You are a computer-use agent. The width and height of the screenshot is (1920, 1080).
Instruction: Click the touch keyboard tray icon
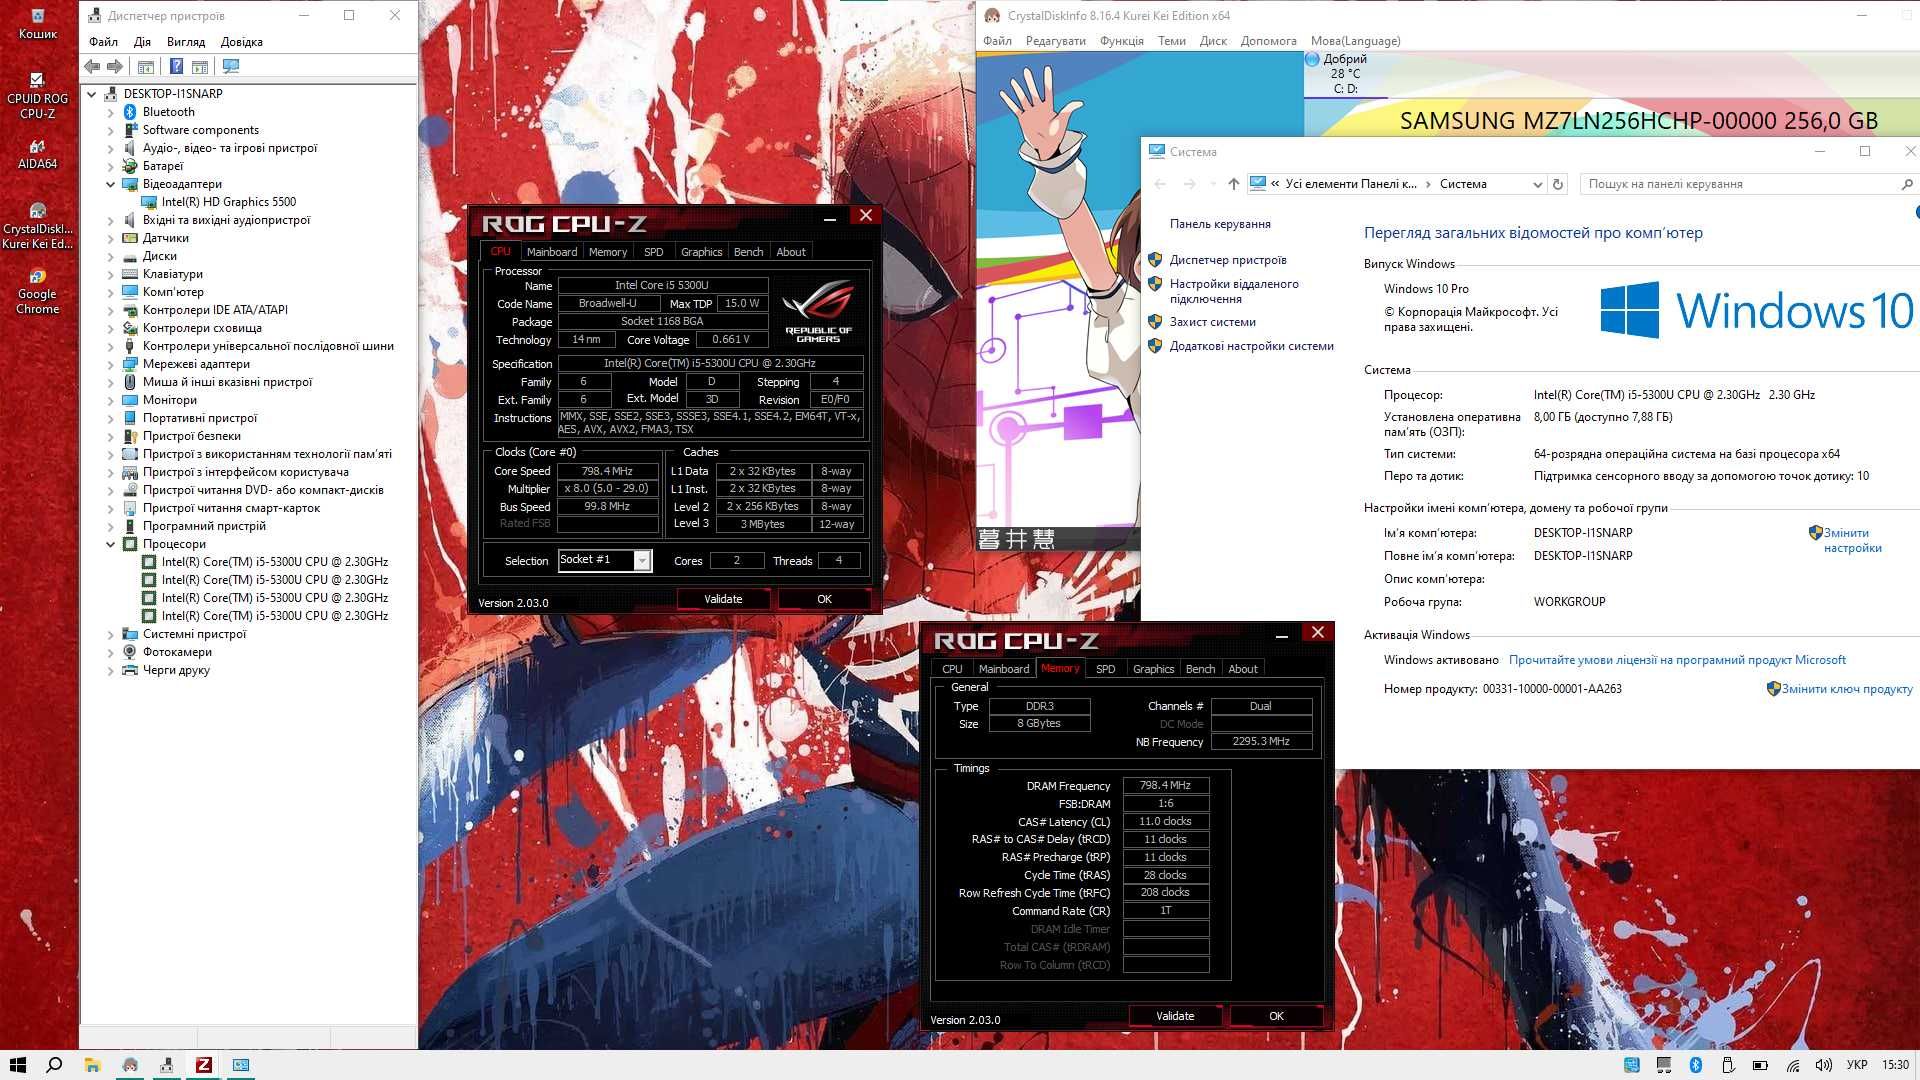tap(1663, 1065)
